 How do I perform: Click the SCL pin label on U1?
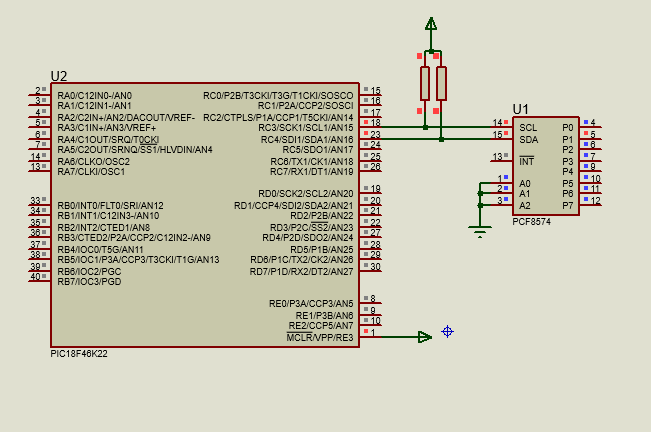click(x=528, y=128)
